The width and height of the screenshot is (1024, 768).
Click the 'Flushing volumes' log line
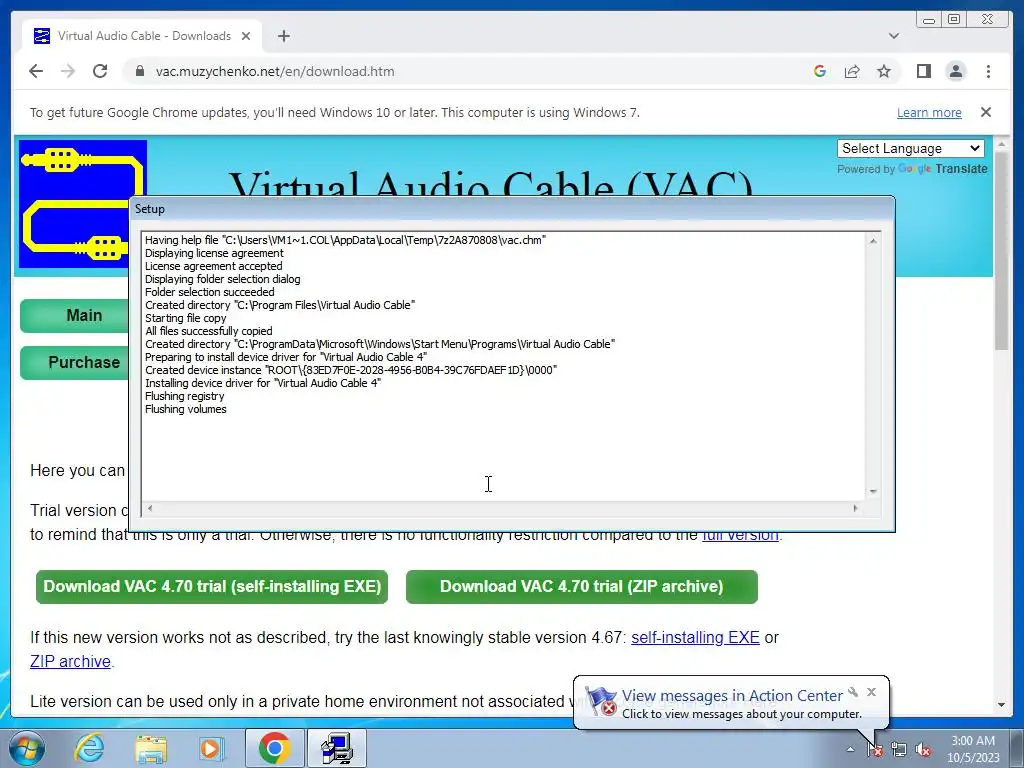tap(185, 409)
